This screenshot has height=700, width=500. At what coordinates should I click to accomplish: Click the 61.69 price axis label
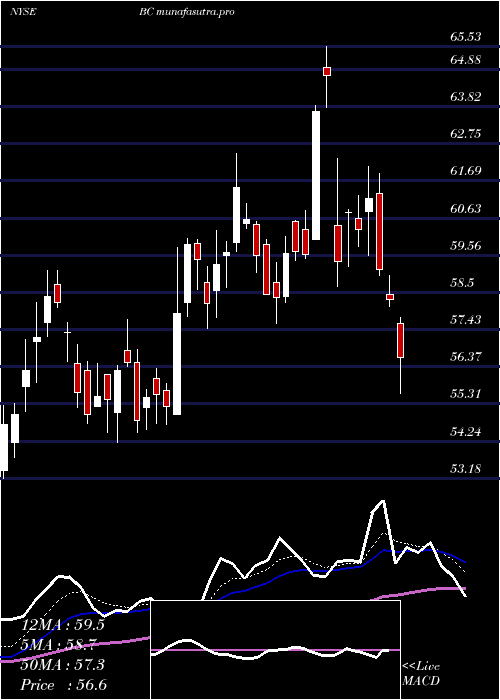coord(466,171)
